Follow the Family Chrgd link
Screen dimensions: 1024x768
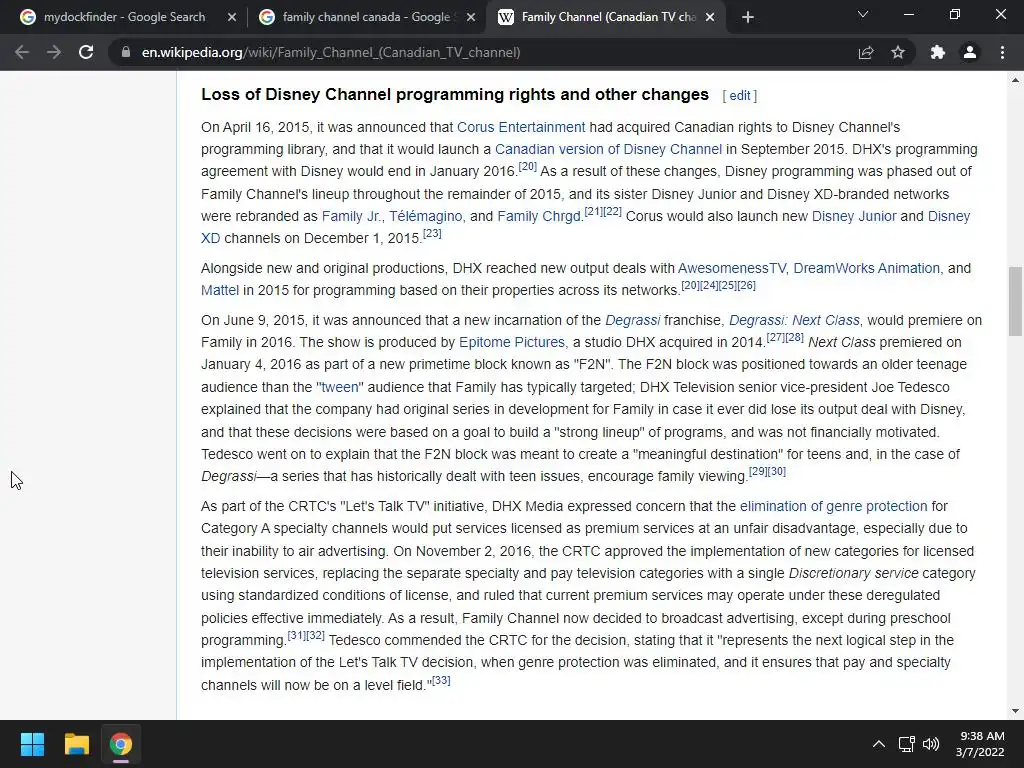(x=539, y=216)
